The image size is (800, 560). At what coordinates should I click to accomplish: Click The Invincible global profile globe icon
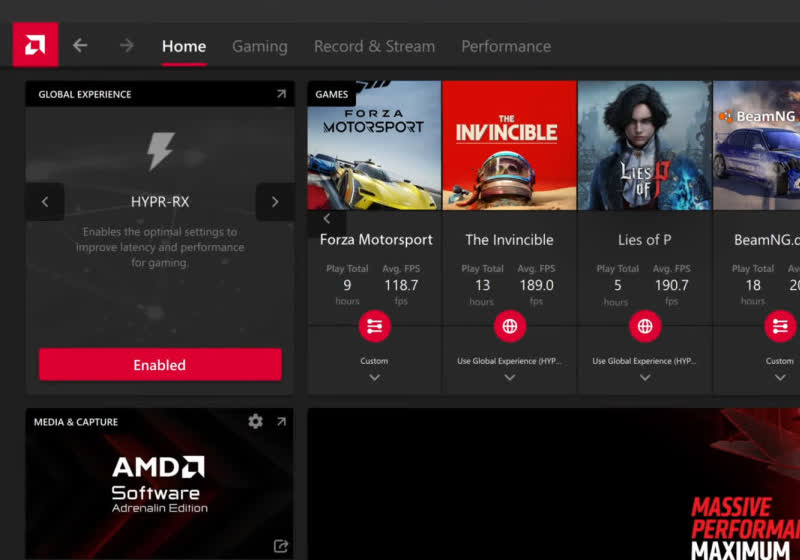[509, 326]
